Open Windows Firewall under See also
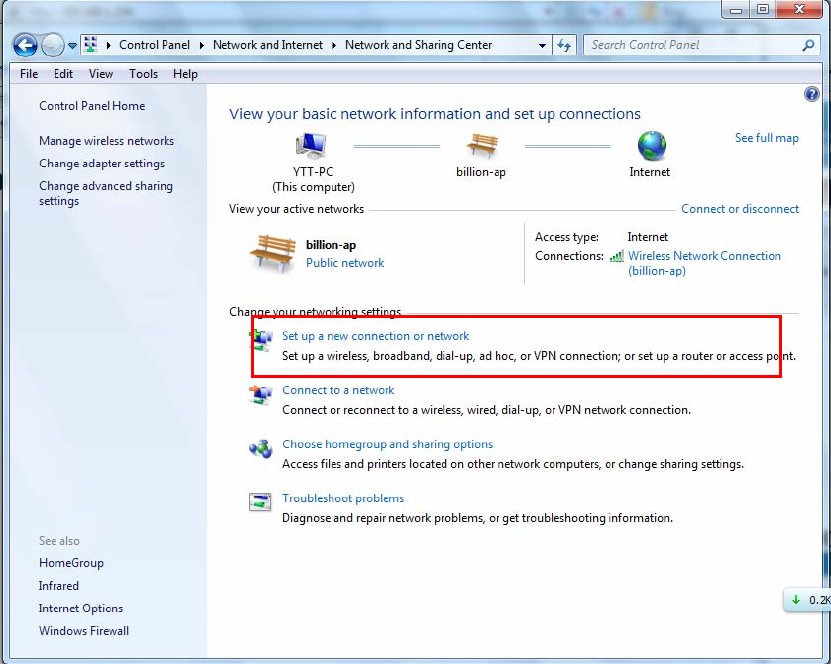831x664 pixels. click(84, 631)
